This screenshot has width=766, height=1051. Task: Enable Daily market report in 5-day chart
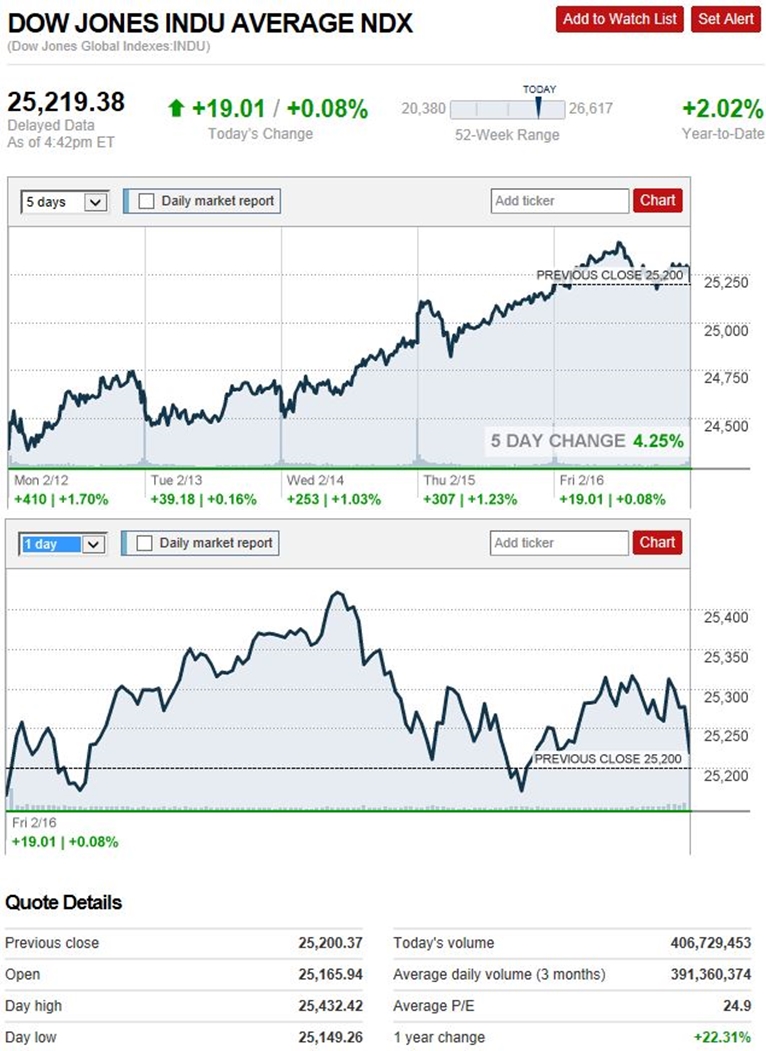tap(146, 201)
